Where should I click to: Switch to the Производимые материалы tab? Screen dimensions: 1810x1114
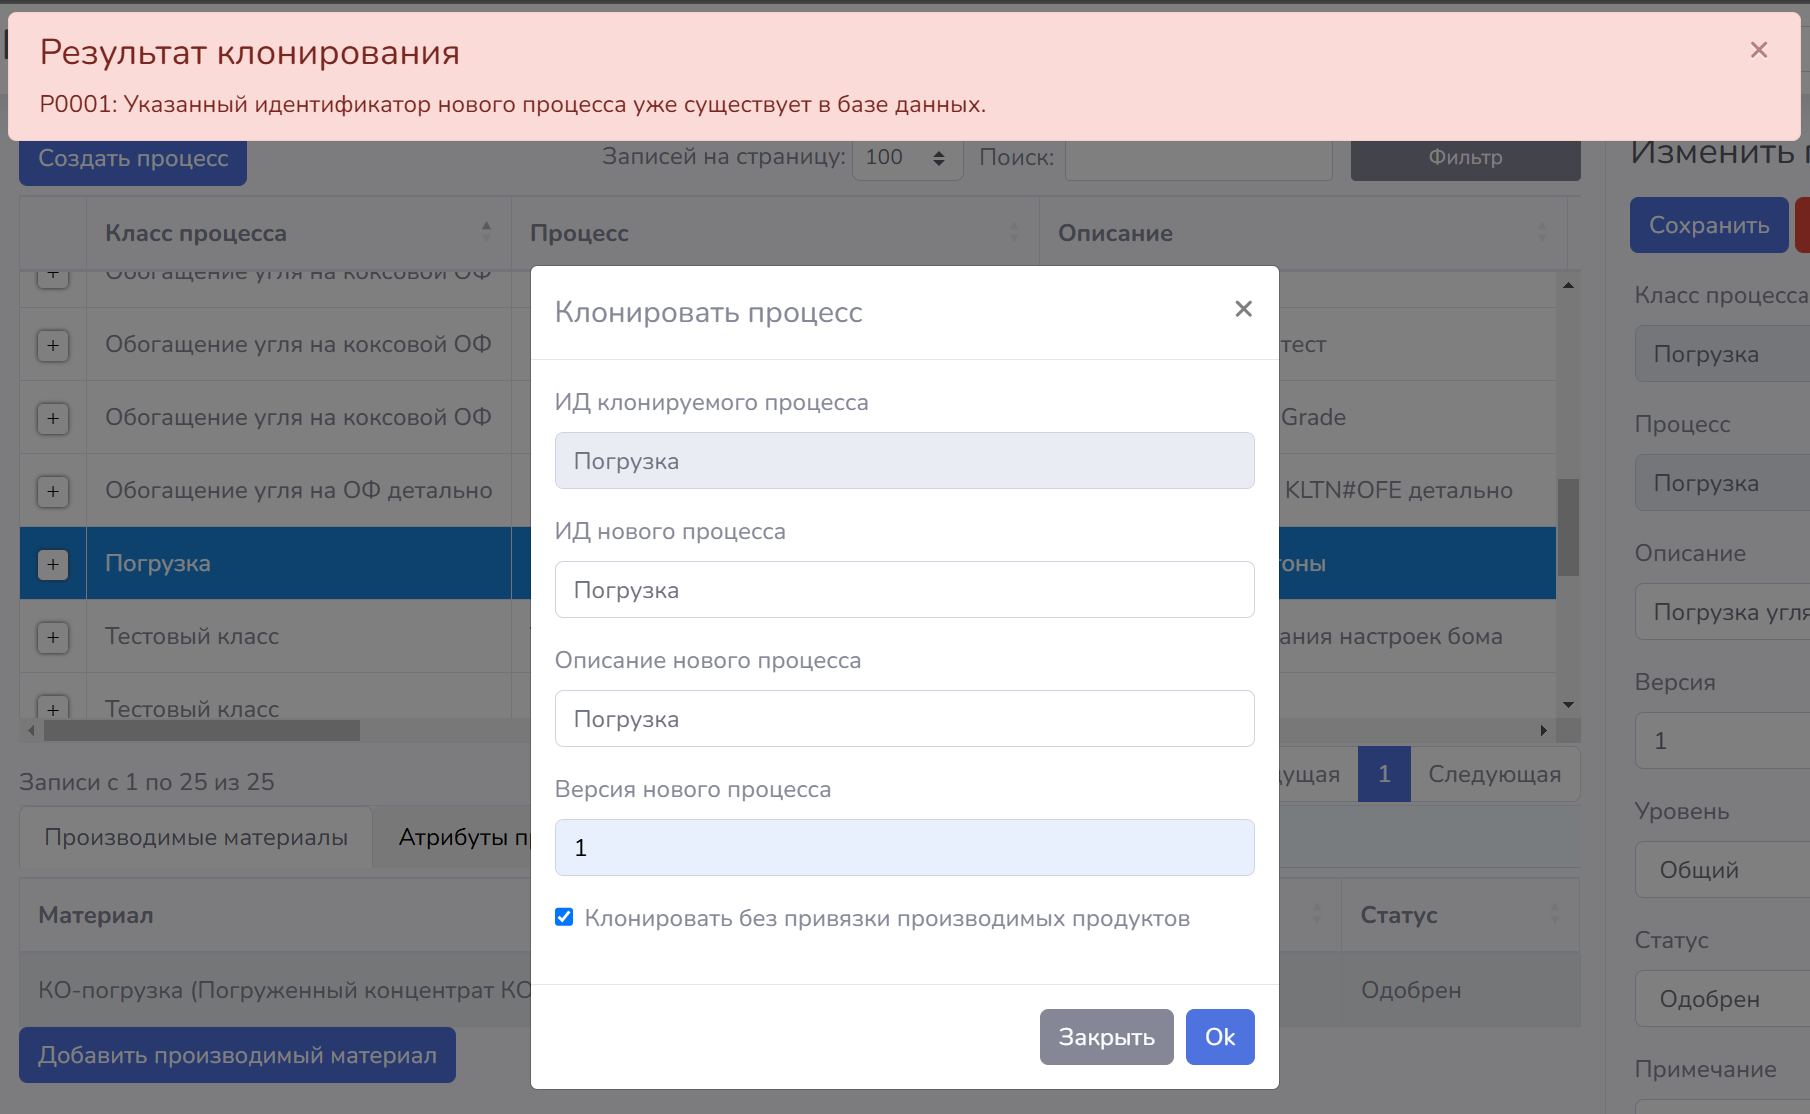coord(196,837)
